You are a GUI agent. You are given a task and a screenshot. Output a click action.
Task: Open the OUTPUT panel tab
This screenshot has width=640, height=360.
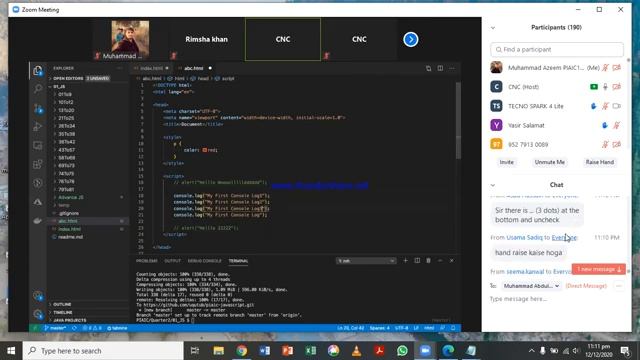point(172,261)
